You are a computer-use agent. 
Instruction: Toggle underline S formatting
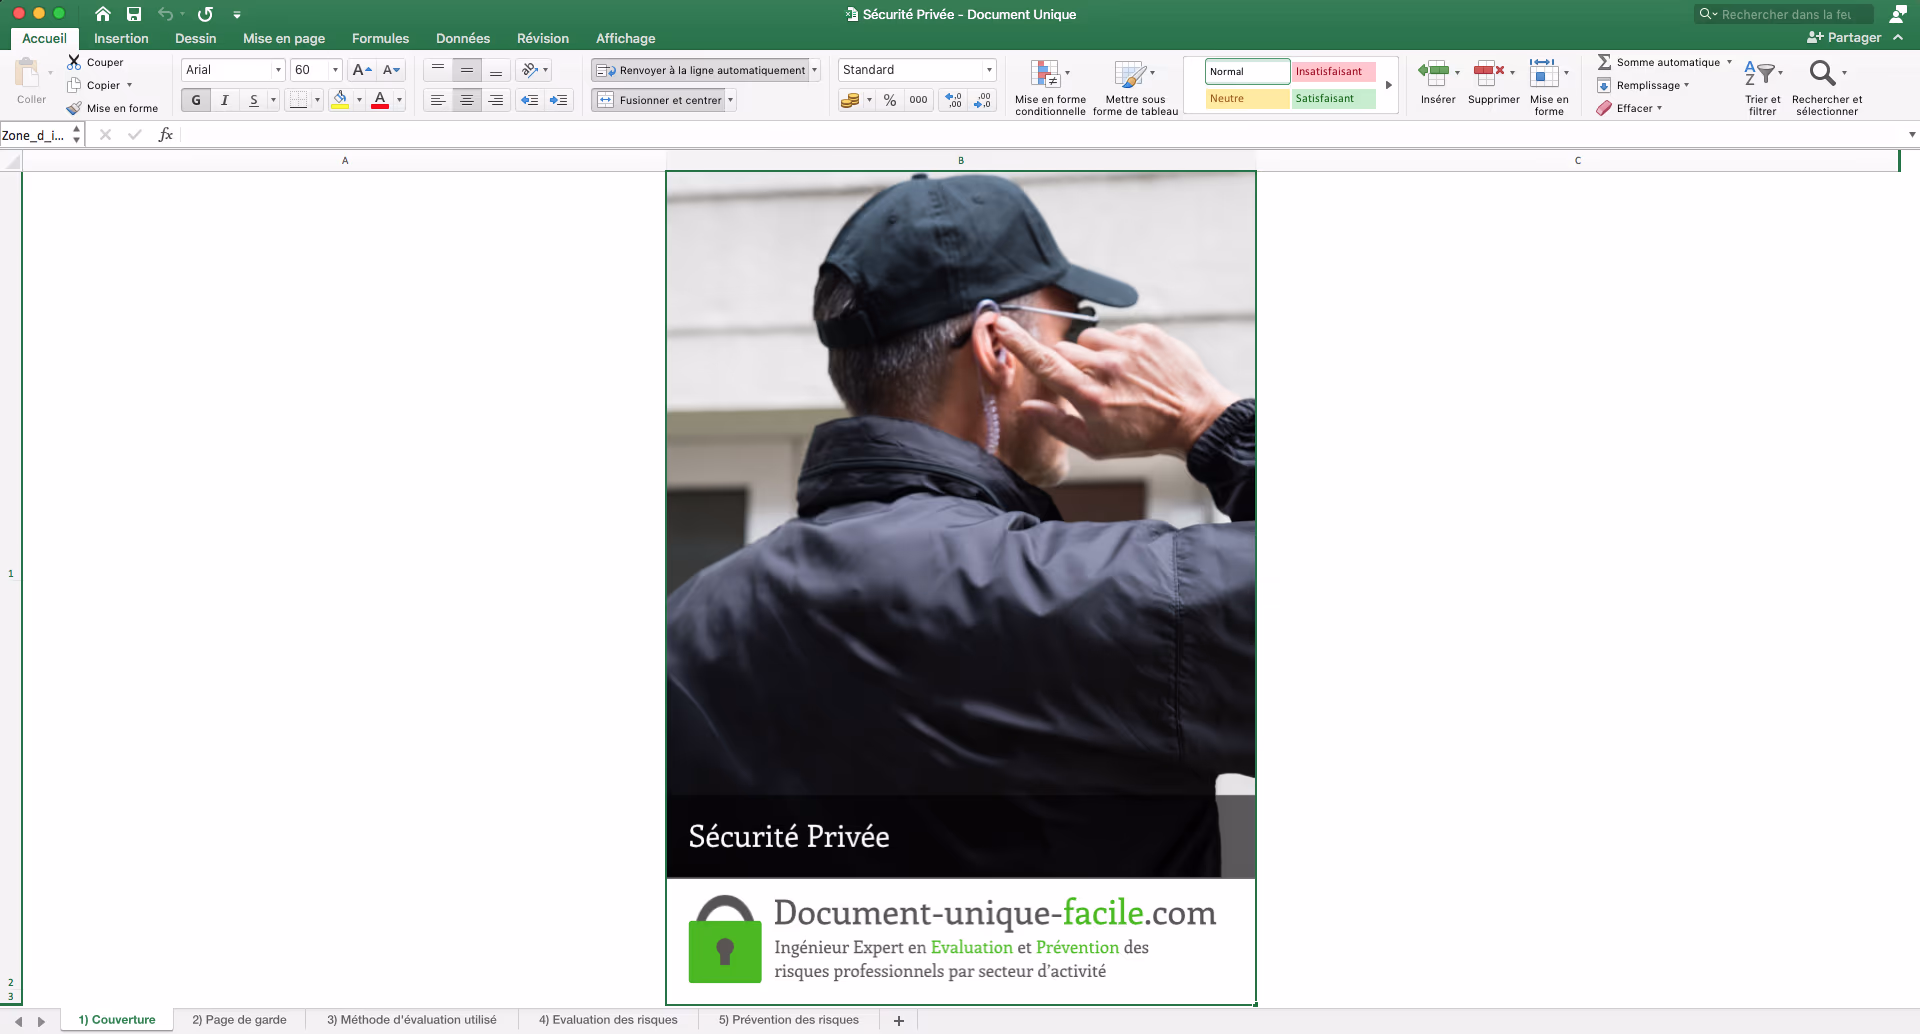click(x=254, y=100)
